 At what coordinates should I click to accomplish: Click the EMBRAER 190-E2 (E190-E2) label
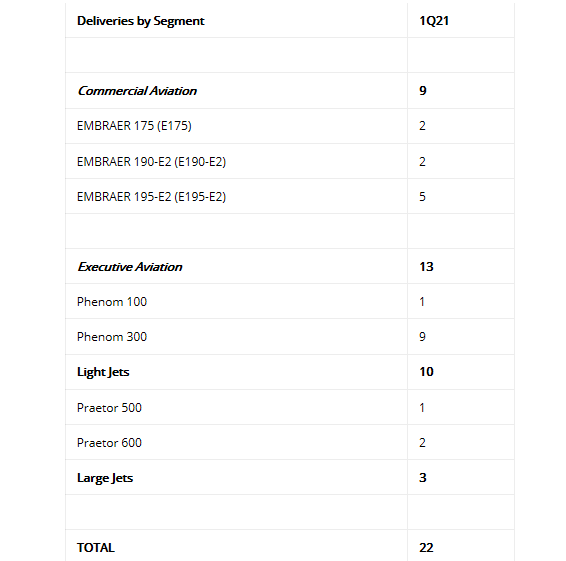coord(151,161)
